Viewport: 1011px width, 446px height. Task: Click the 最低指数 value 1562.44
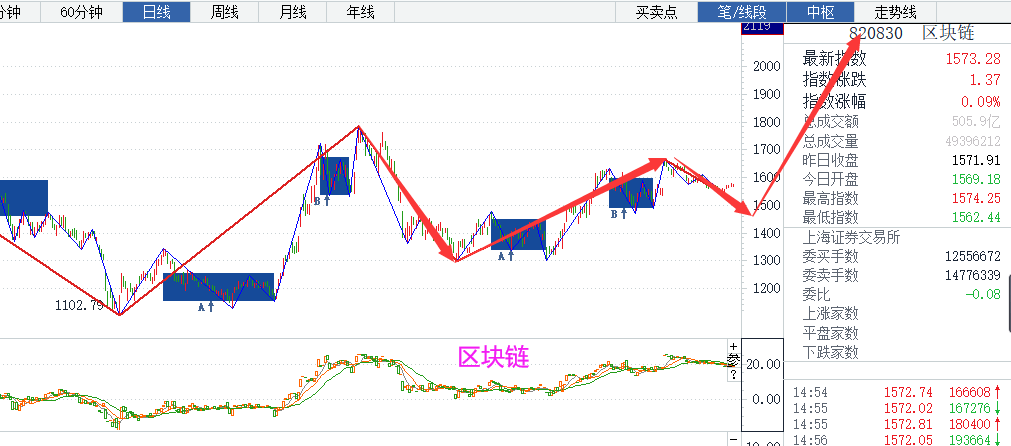click(x=976, y=217)
